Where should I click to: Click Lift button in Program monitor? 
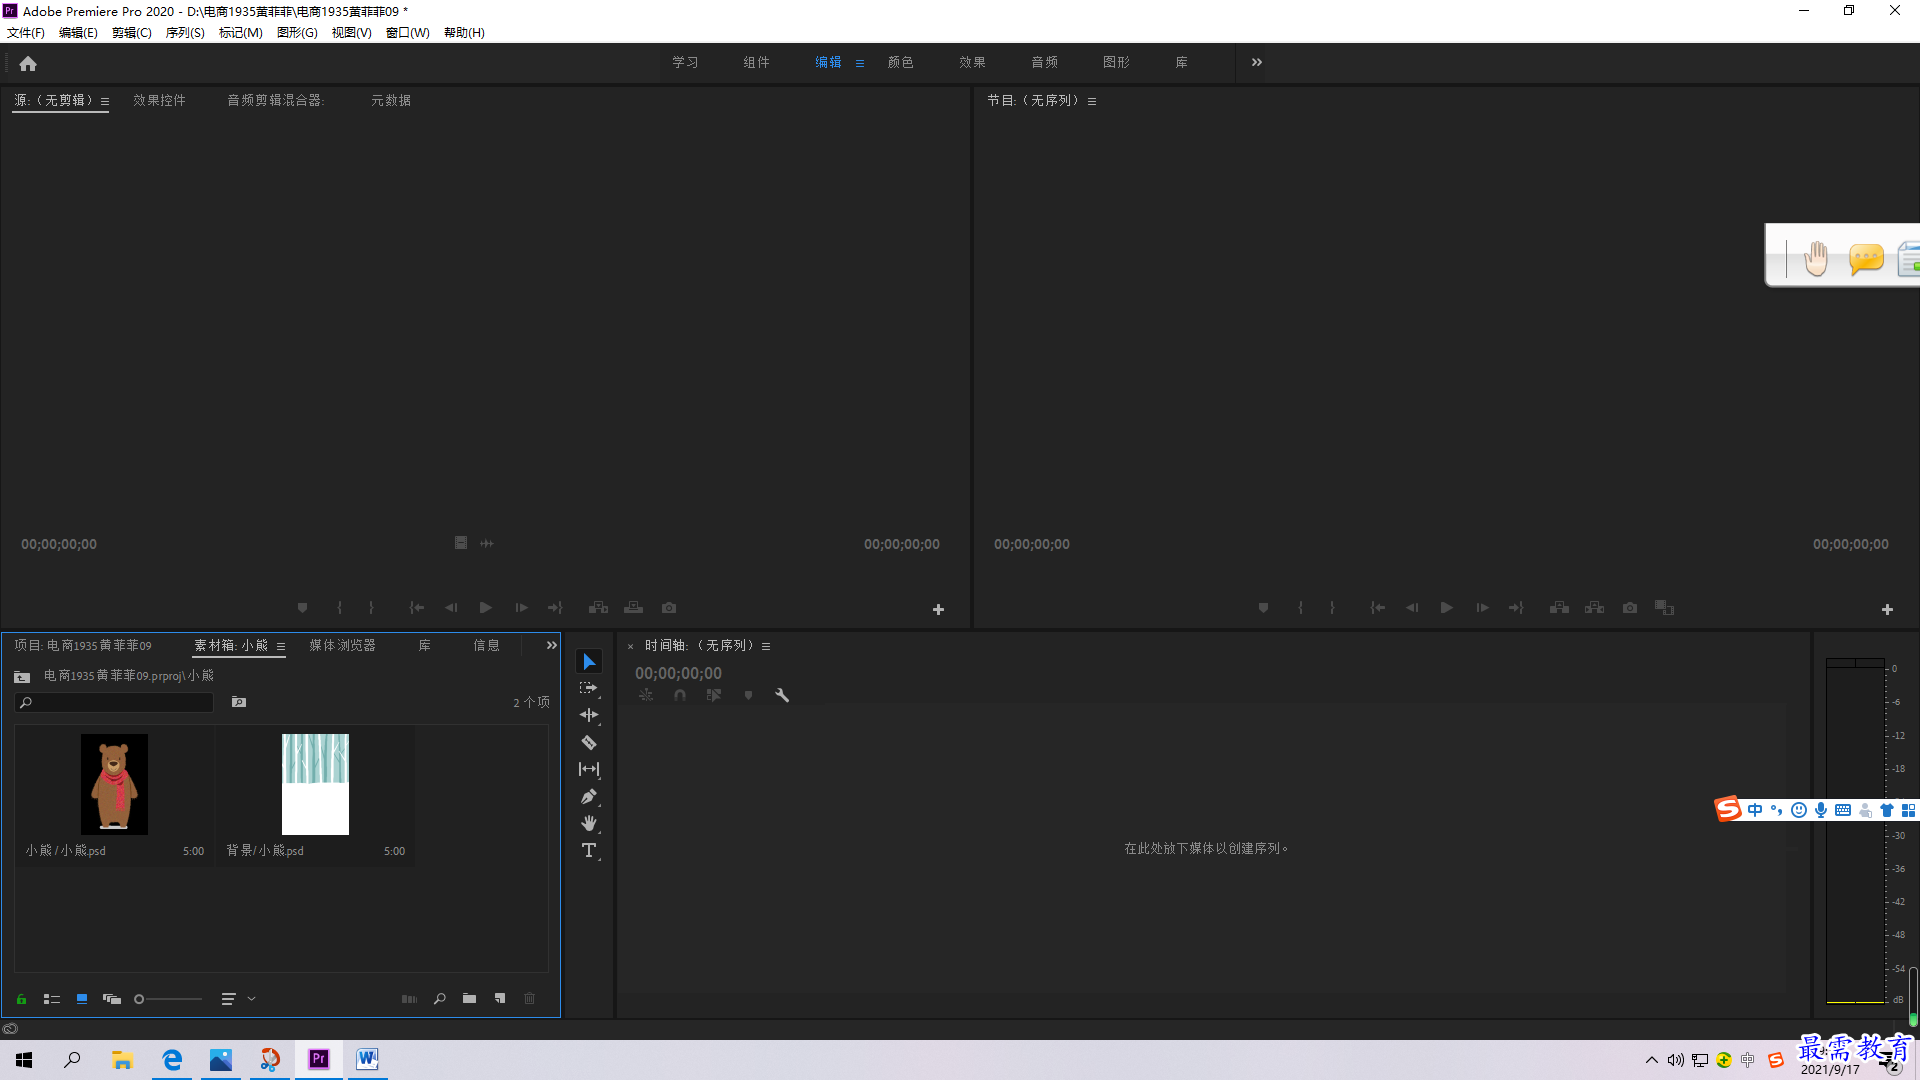tap(1559, 608)
